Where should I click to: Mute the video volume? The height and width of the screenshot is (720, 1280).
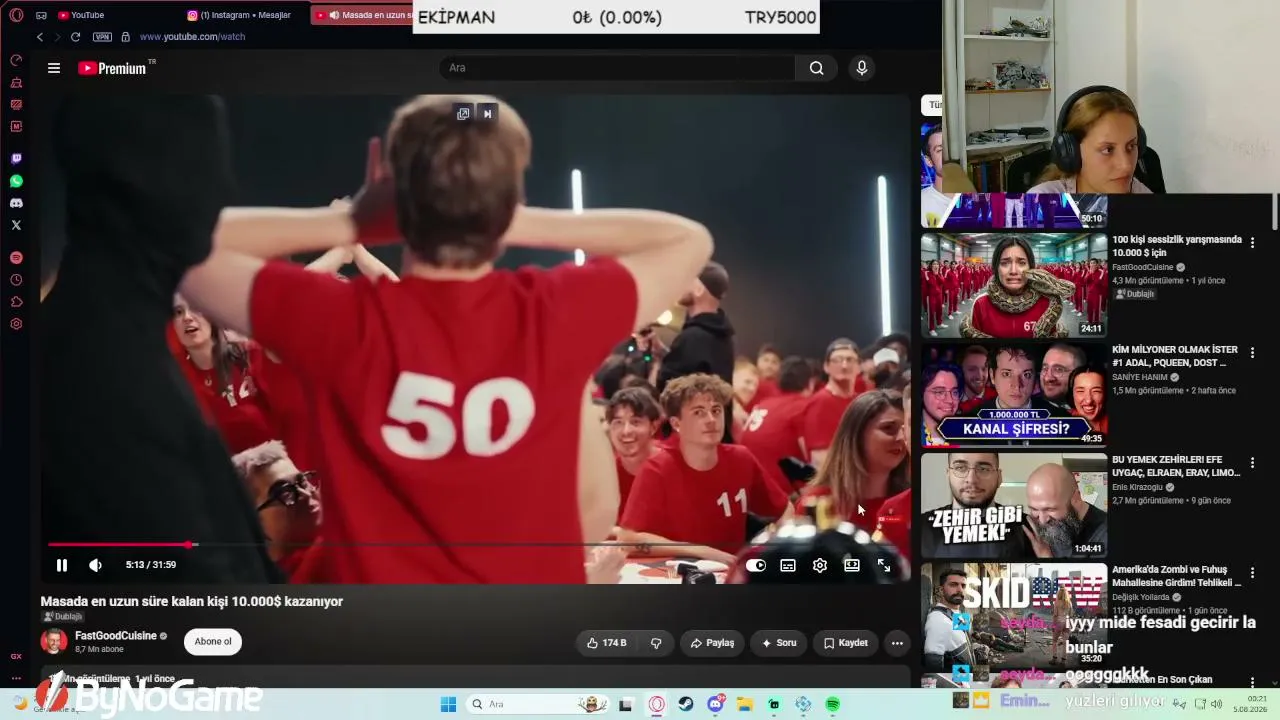(95, 565)
